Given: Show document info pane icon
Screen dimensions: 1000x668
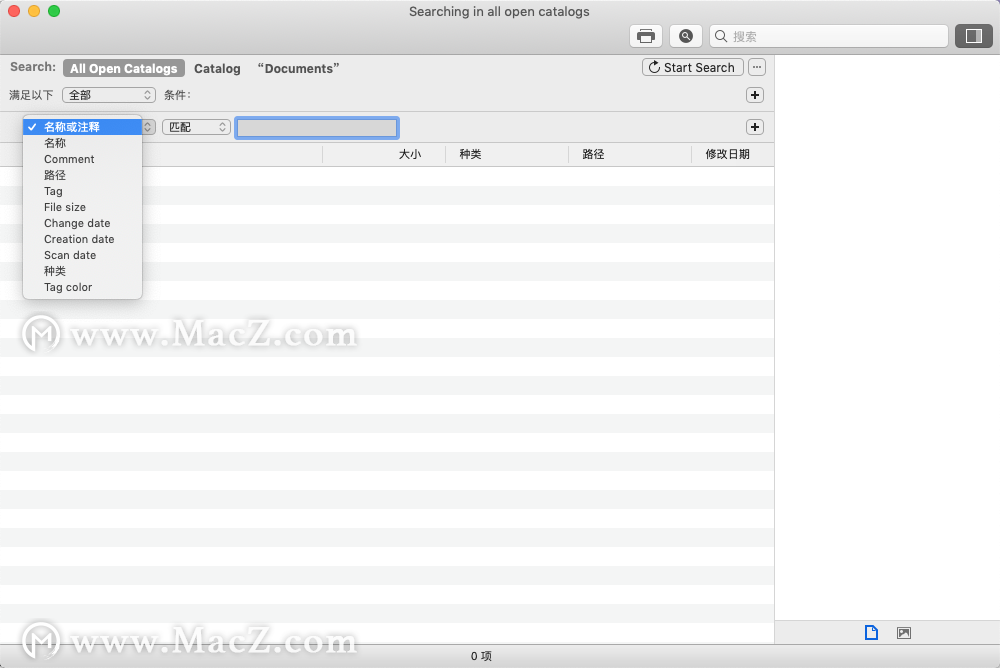Looking at the screenshot, I should pos(871,632).
